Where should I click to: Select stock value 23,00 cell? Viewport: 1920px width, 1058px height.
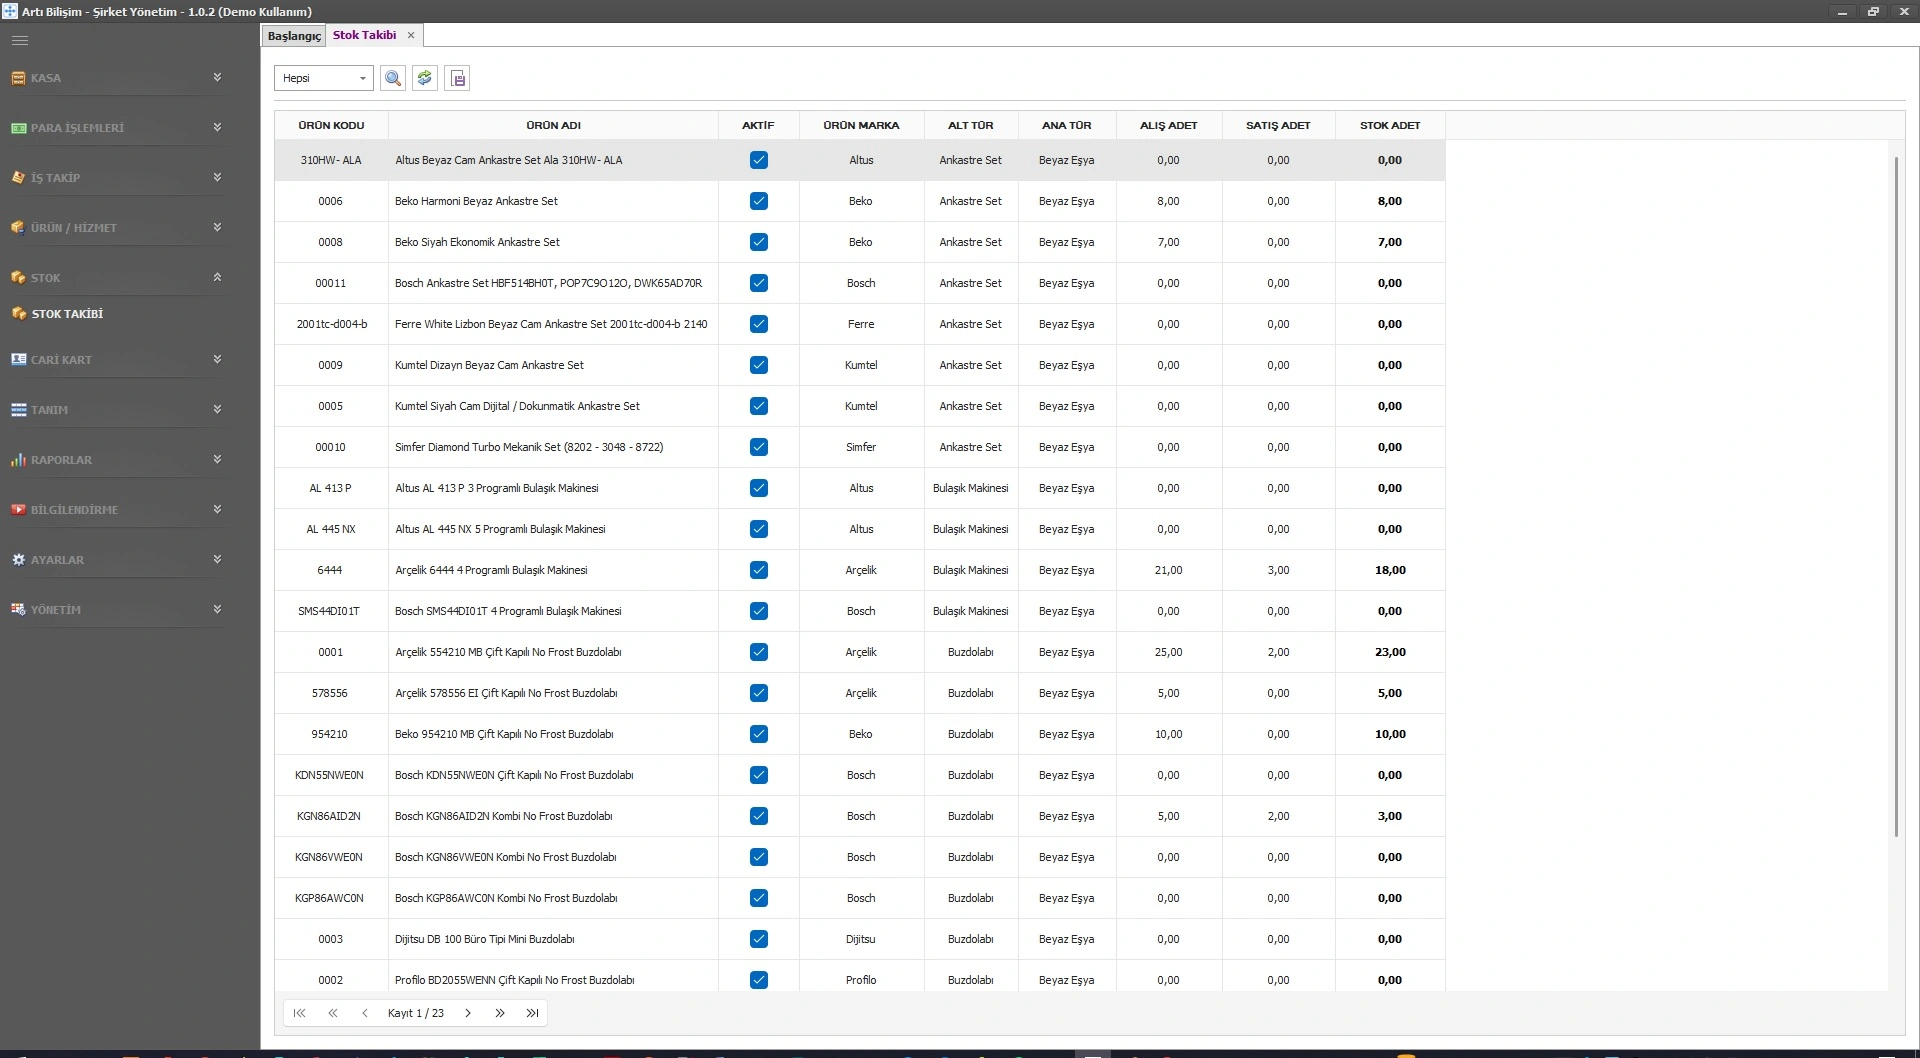pos(1390,652)
